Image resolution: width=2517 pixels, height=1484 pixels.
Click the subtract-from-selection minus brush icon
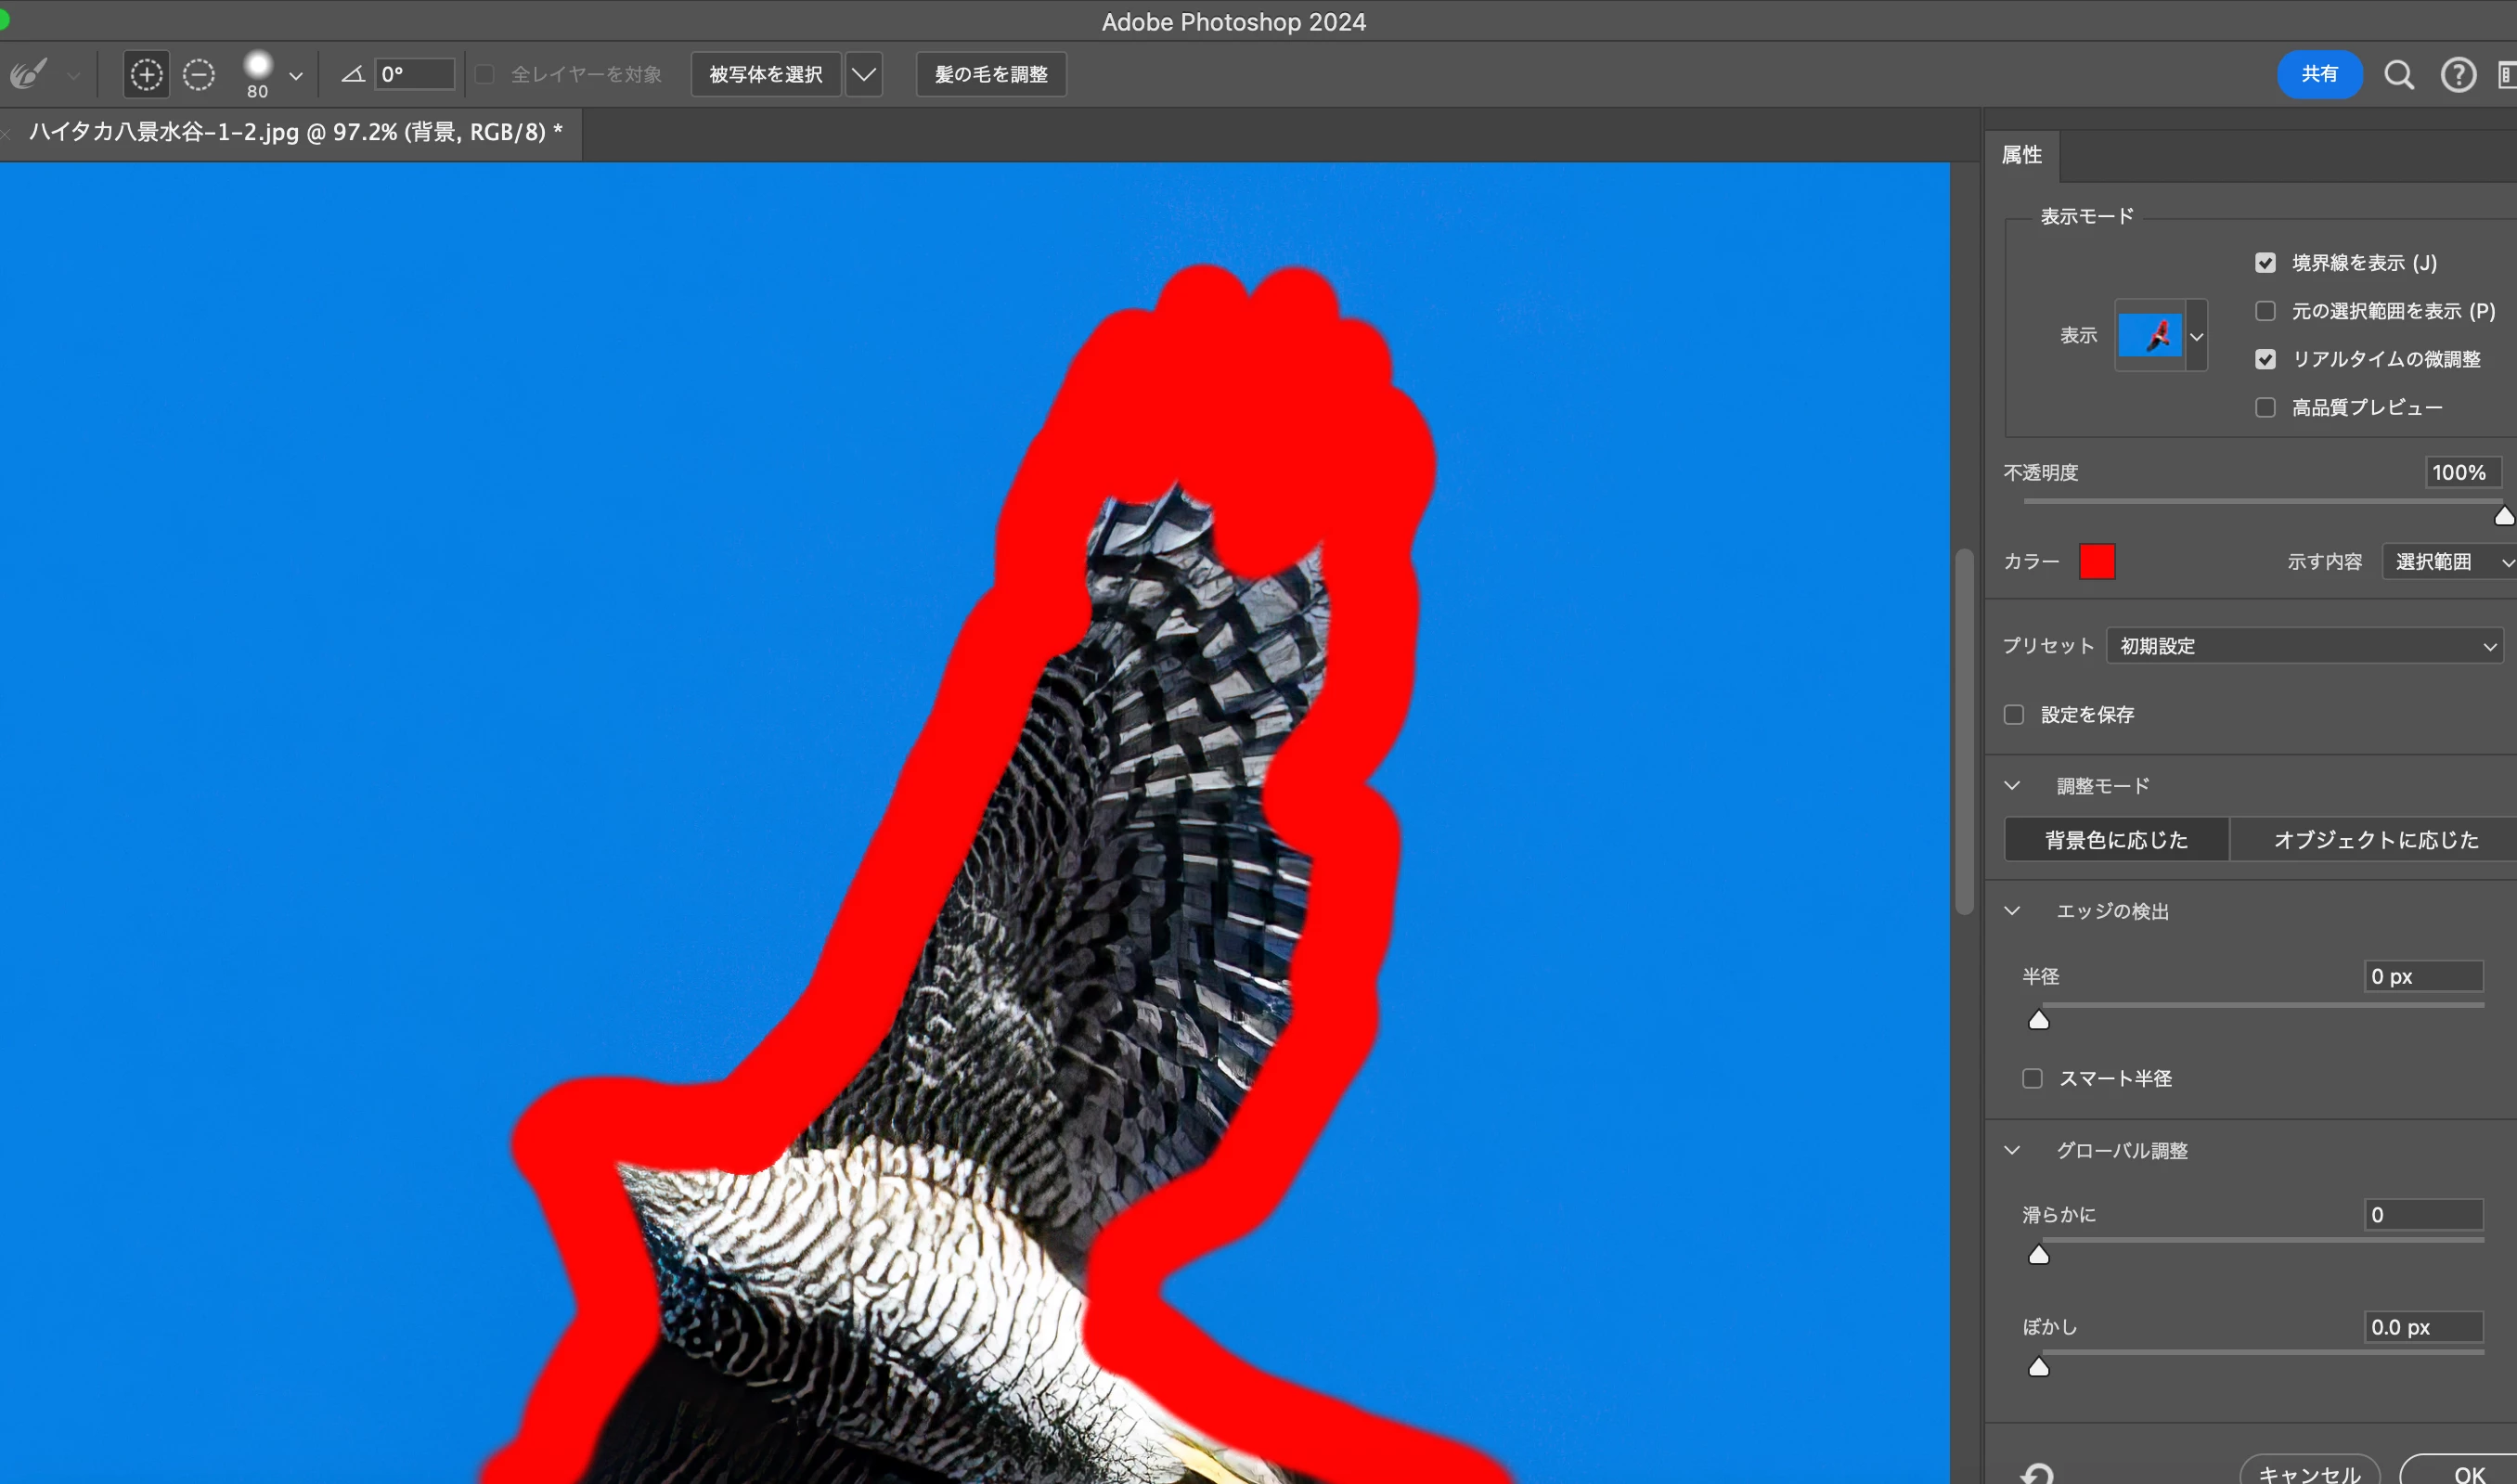coord(199,75)
